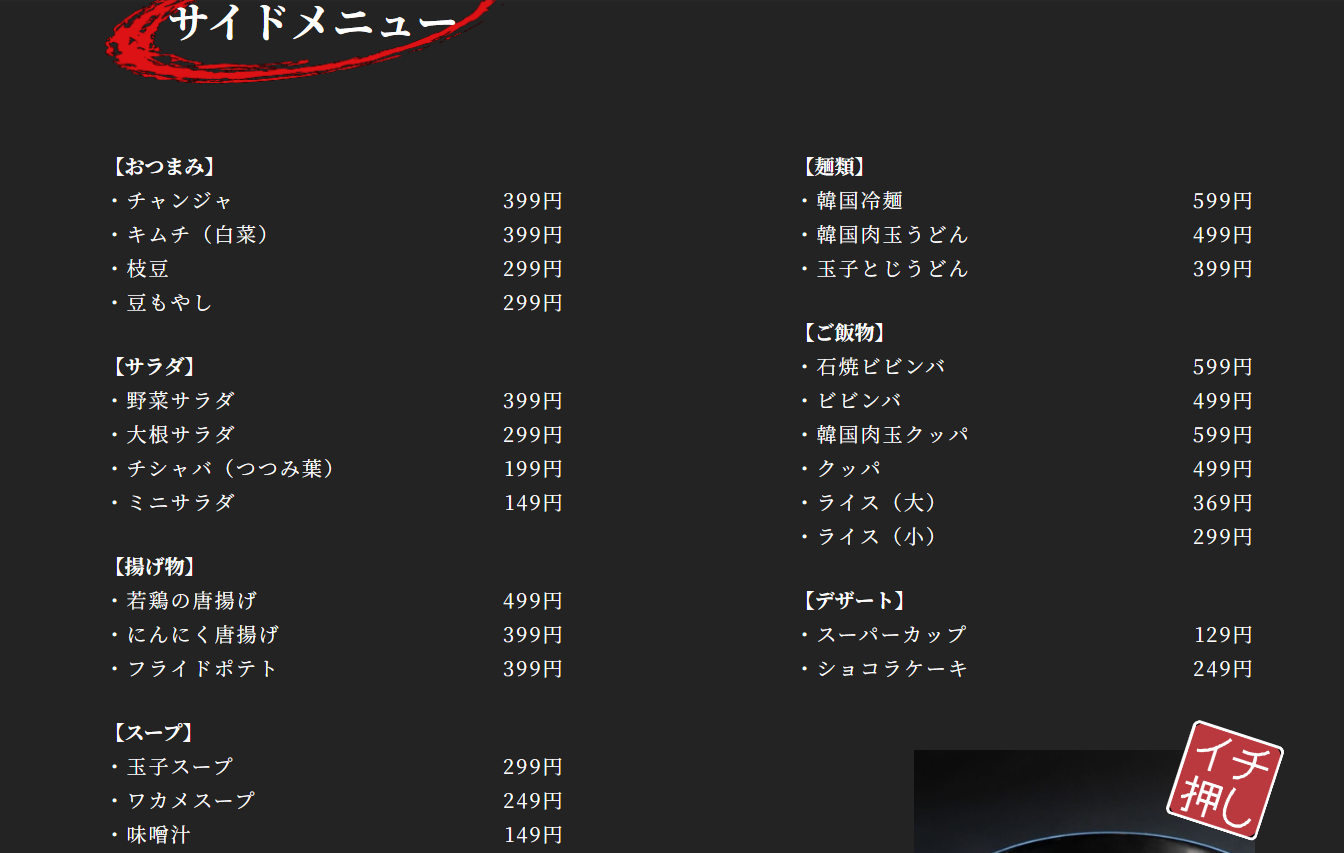Select チシャバ（つつみ葉） in the salad list
This screenshot has width=1344, height=853.
point(231,469)
